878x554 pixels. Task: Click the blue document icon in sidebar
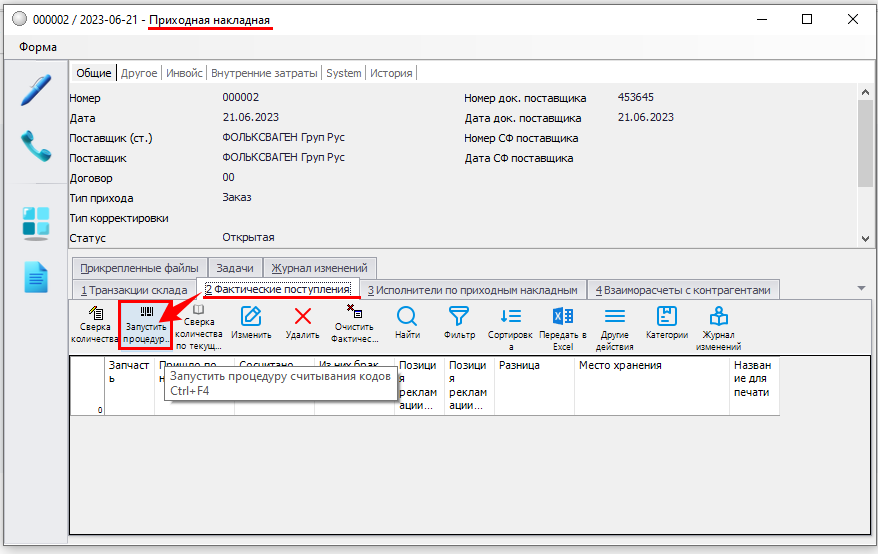pyautogui.click(x=35, y=277)
